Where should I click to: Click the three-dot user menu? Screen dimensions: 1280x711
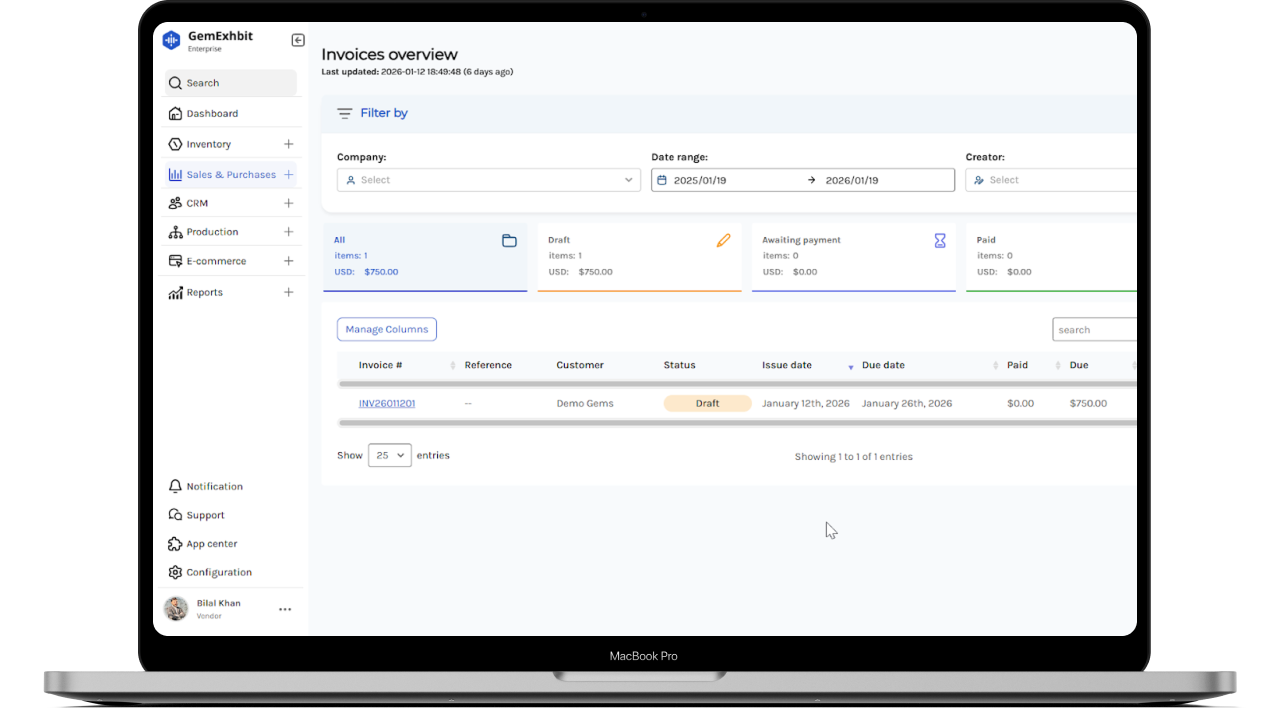point(285,609)
